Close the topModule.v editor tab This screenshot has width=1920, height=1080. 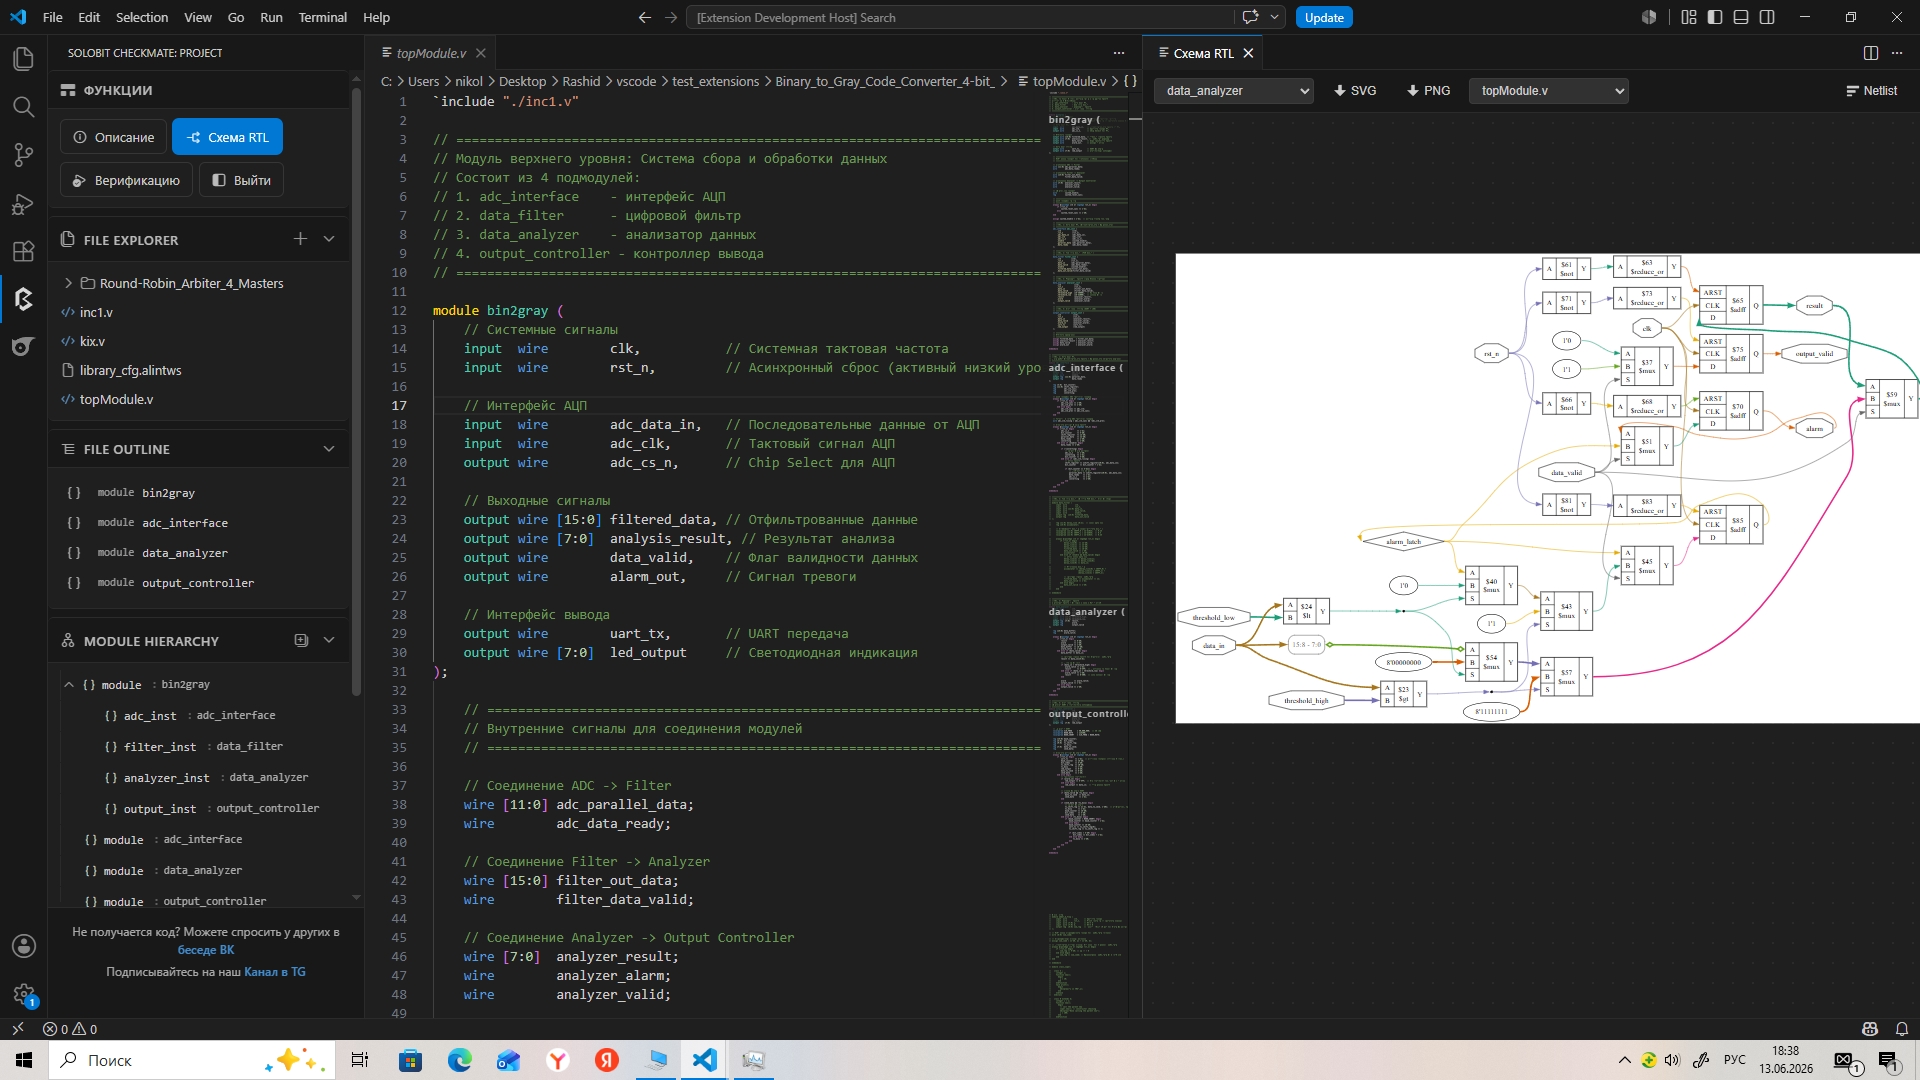[481, 53]
